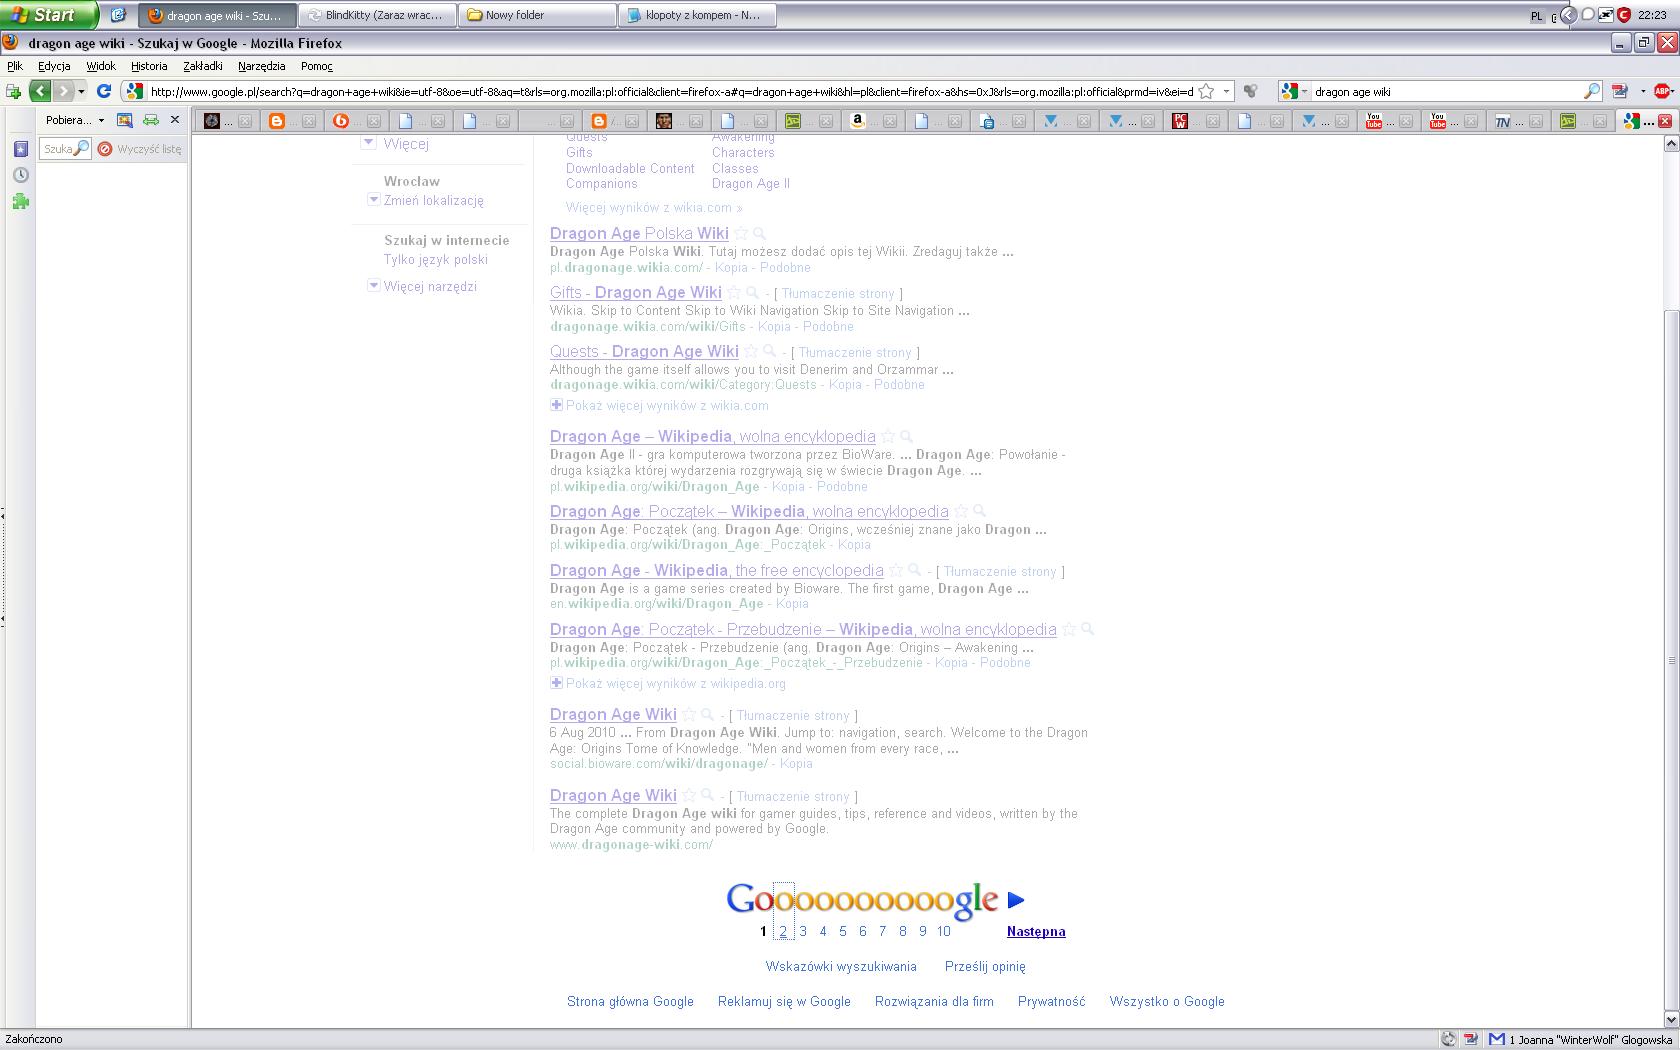This screenshot has height=1050, width=1680.
Task: Star the Dragon Age: Początek – Wikipedia result
Action: point(962,512)
